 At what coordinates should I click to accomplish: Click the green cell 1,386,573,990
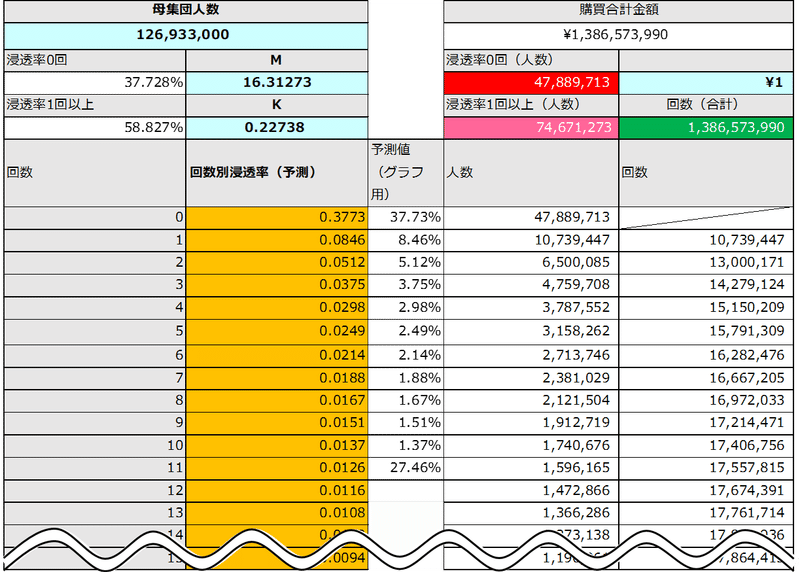pos(706,128)
